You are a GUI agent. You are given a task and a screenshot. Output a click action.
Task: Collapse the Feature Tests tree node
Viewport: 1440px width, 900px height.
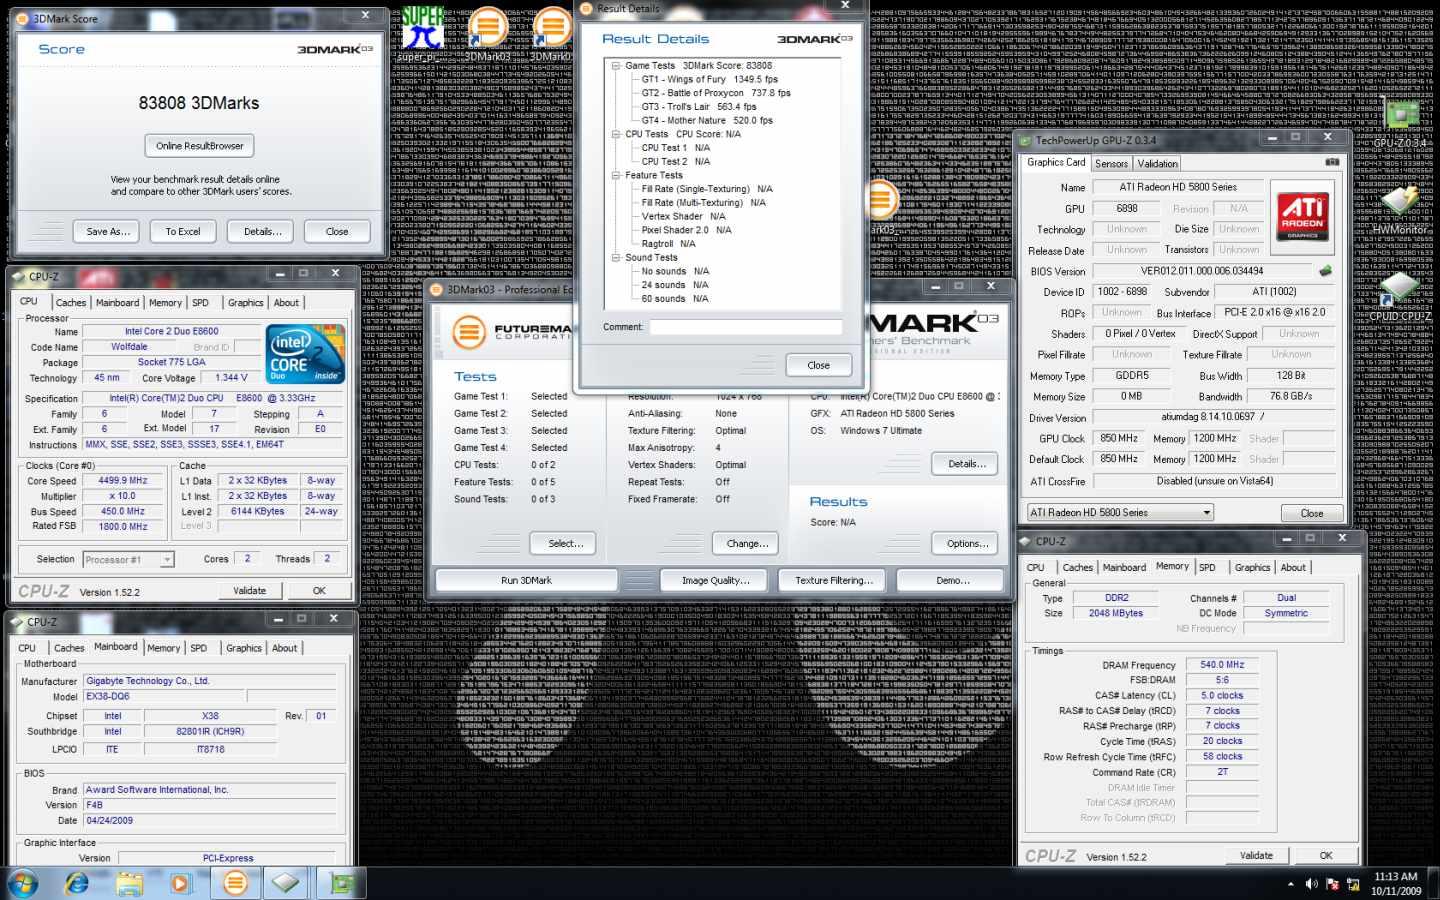click(x=616, y=175)
